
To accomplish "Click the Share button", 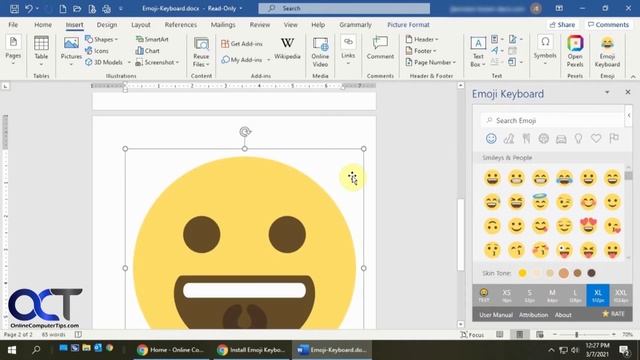I will pyautogui.click(x=562, y=24).
